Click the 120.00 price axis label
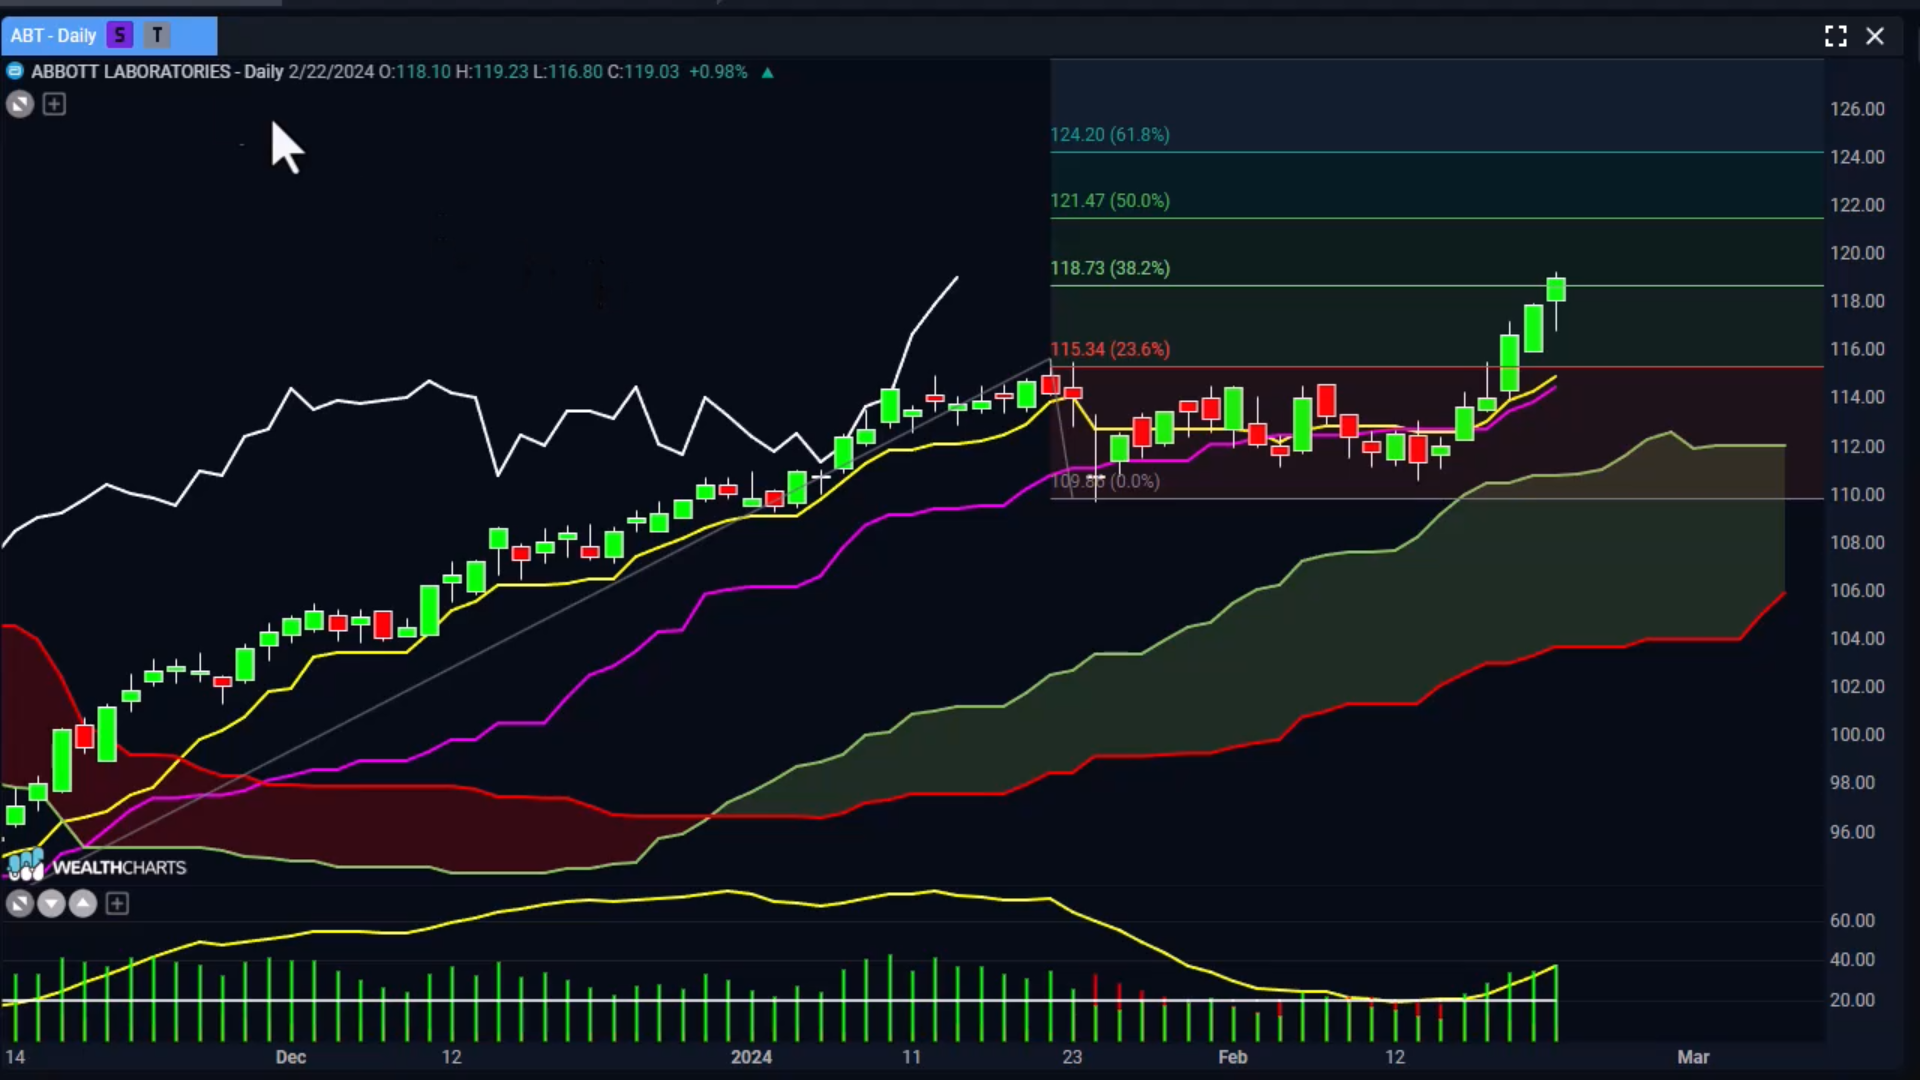This screenshot has height=1080, width=1920. (x=1857, y=253)
